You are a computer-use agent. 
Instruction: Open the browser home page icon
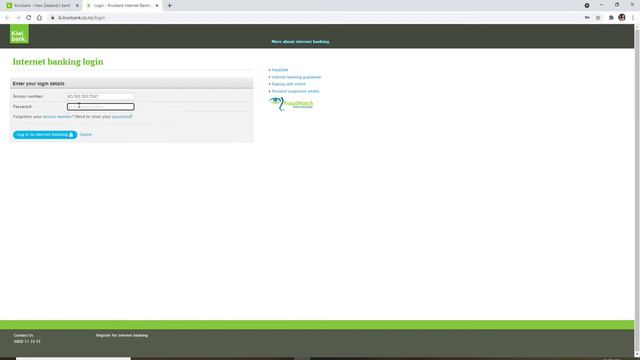[39, 18]
